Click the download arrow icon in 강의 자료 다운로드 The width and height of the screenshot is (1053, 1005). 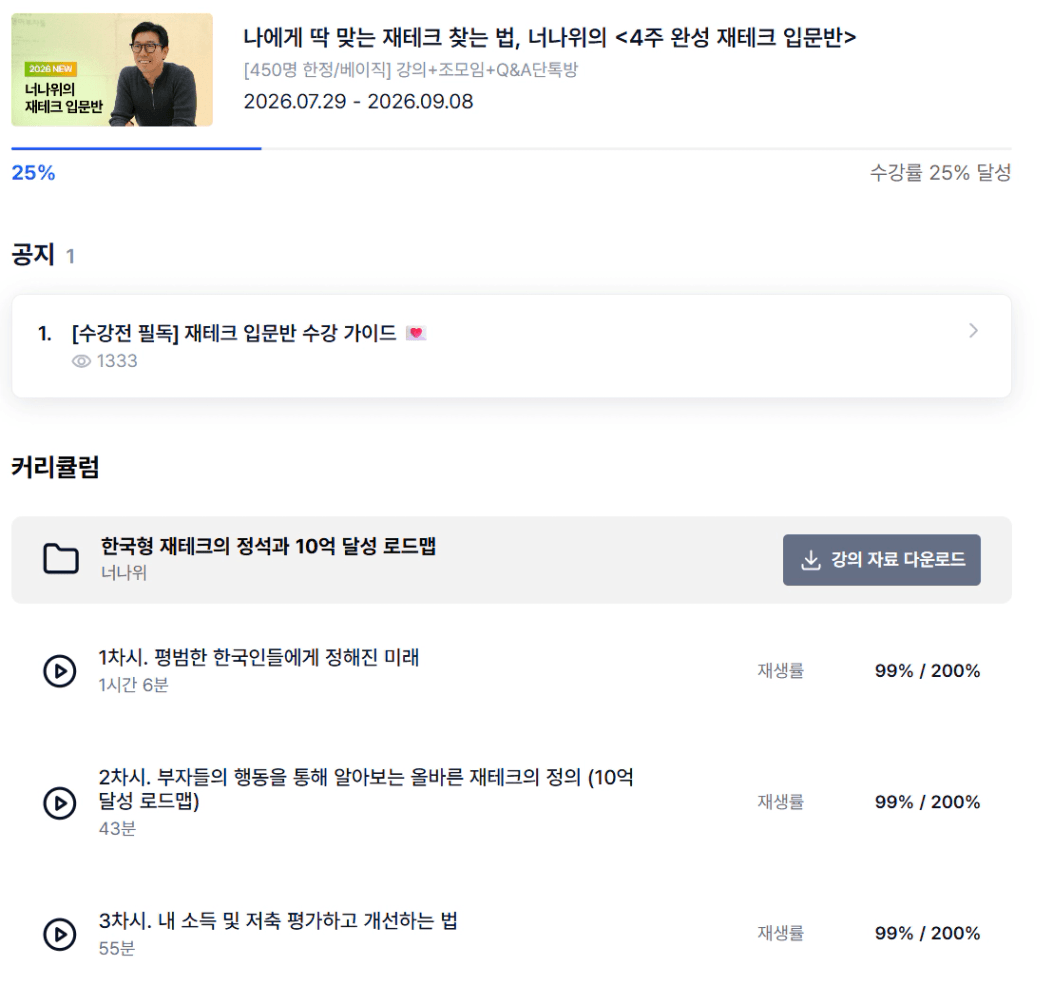click(x=811, y=560)
